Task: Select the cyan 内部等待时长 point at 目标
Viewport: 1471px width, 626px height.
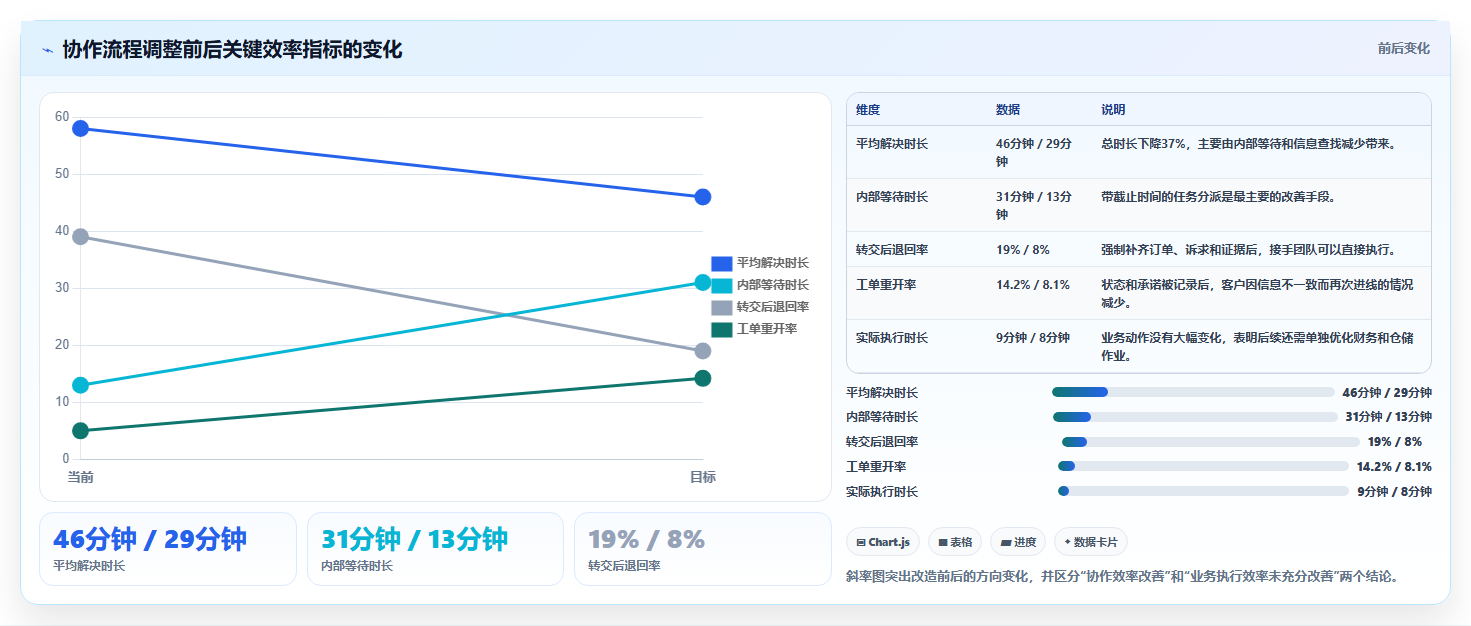Action: 703,282
